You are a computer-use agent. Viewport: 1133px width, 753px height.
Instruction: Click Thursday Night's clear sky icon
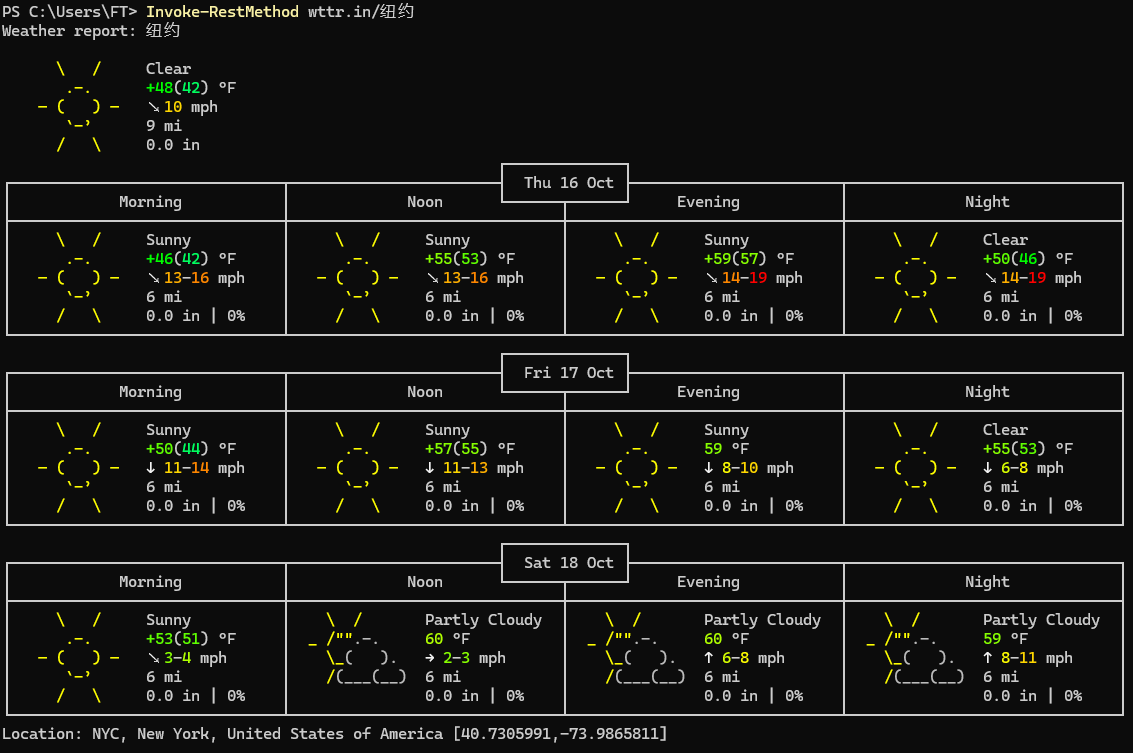pyautogui.click(x=915, y=278)
